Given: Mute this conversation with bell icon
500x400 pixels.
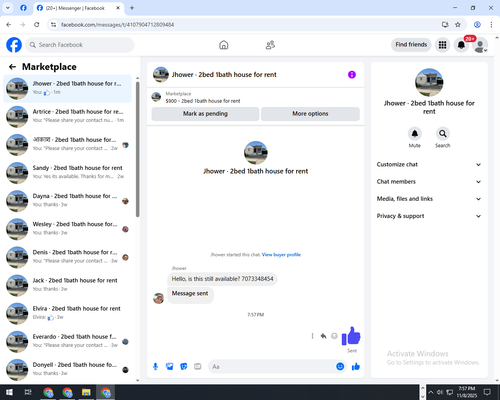Looking at the screenshot, I should pyautogui.click(x=415, y=134).
